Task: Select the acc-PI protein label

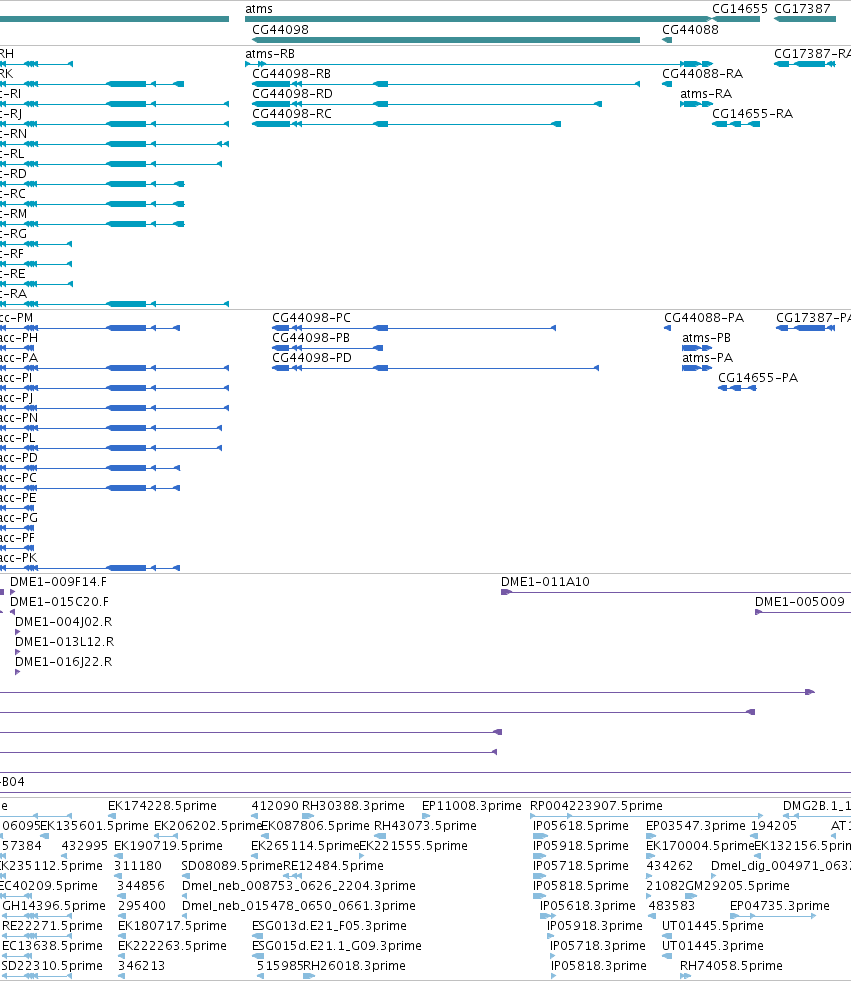Action: pyautogui.click(x=16, y=378)
